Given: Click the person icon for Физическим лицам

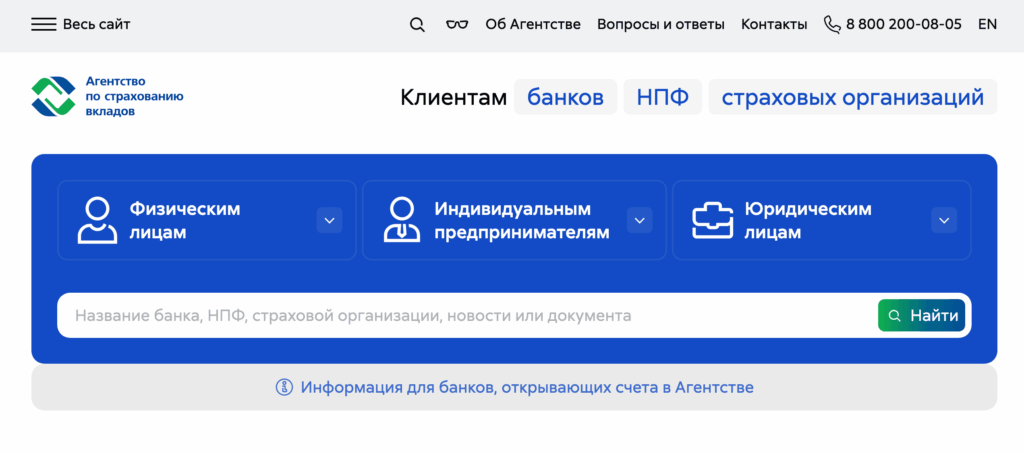Looking at the screenshot, I should [x=97, y=221].
